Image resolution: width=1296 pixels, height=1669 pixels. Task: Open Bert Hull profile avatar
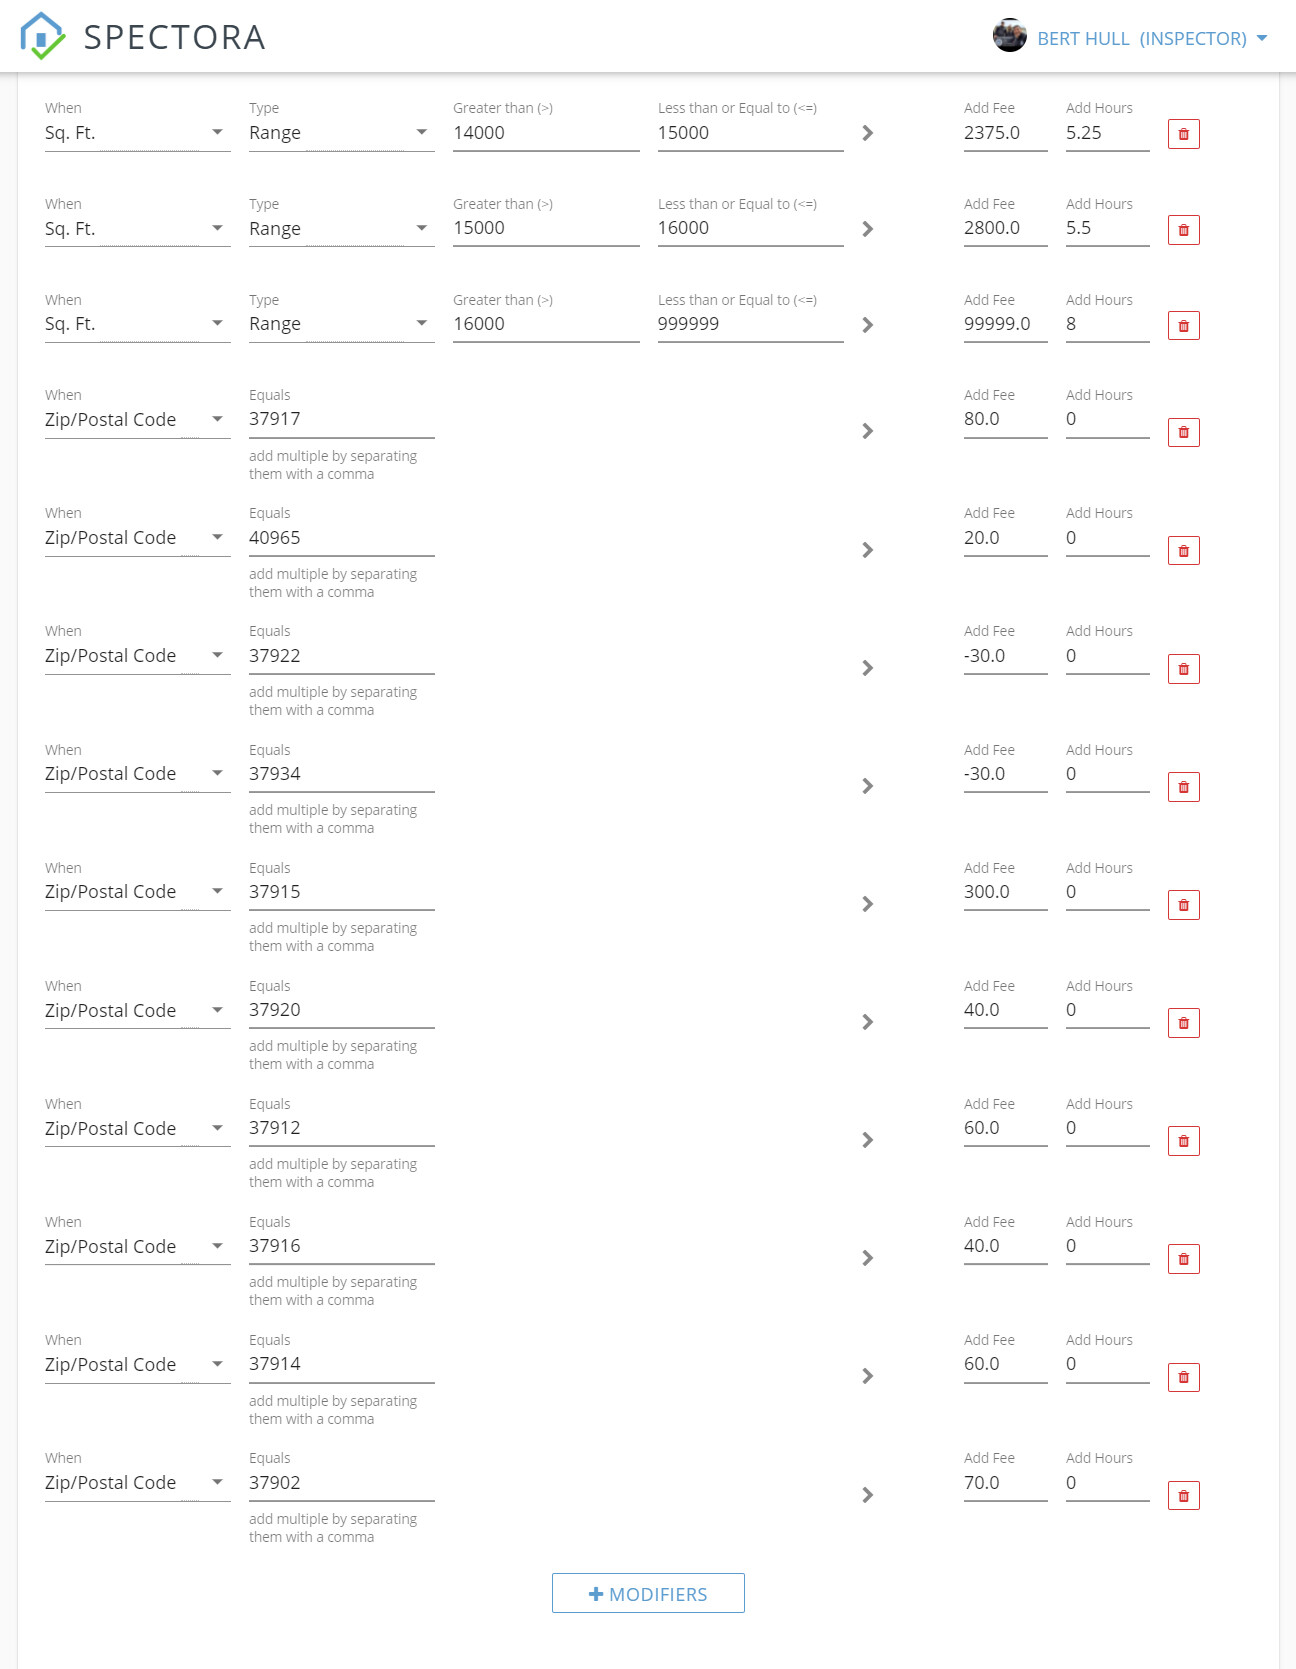click(x=1009, y=36)
